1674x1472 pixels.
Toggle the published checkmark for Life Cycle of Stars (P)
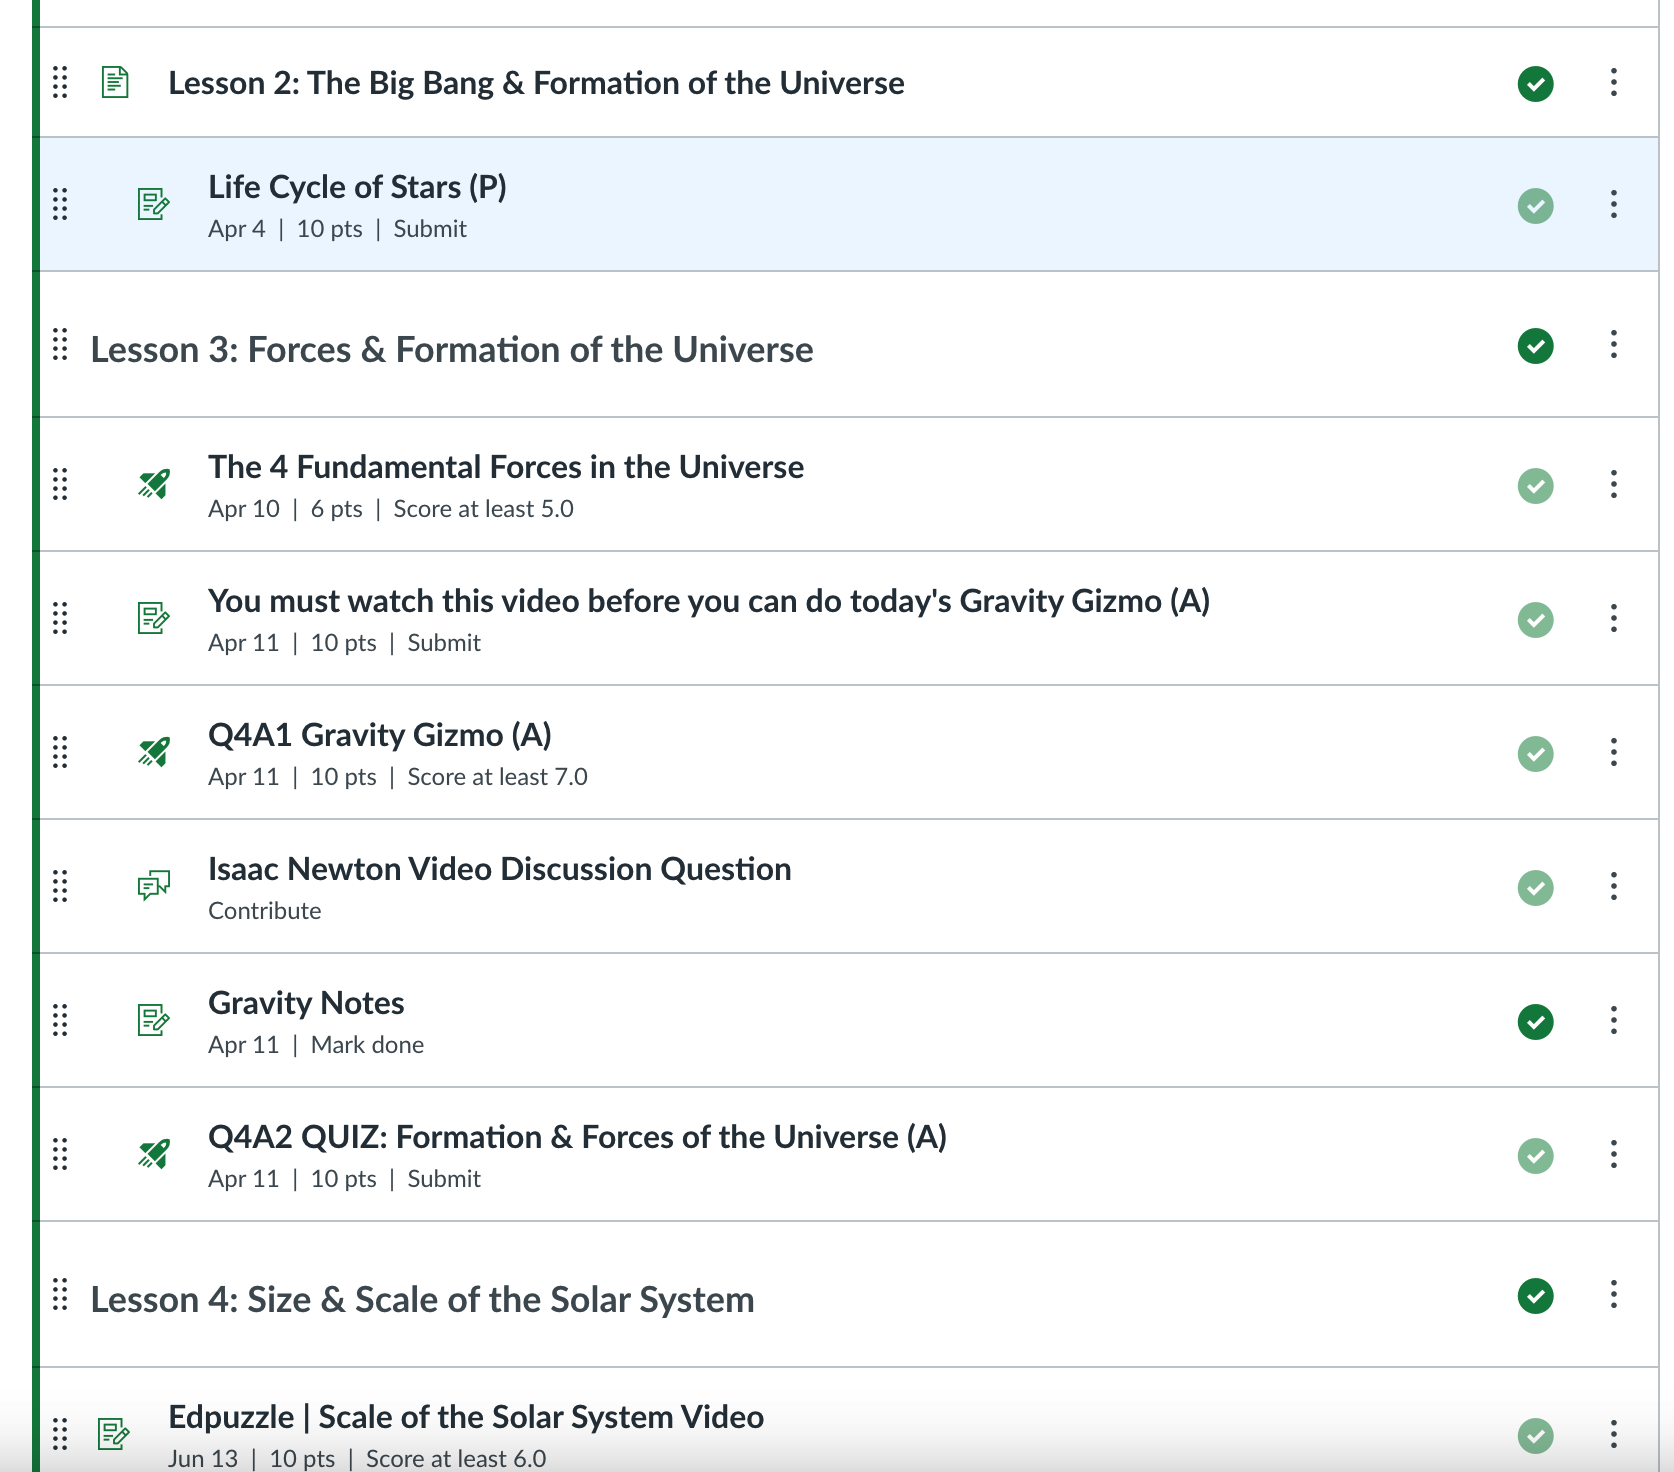coord(1535,206)
